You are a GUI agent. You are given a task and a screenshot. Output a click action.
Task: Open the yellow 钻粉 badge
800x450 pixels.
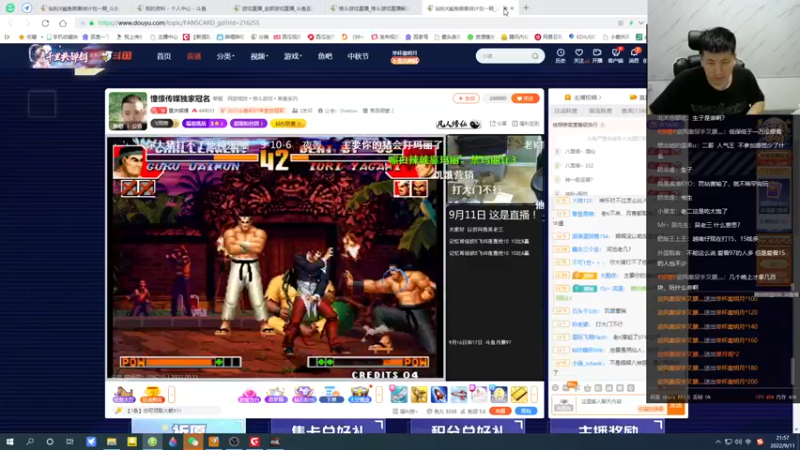coord(288,123)
